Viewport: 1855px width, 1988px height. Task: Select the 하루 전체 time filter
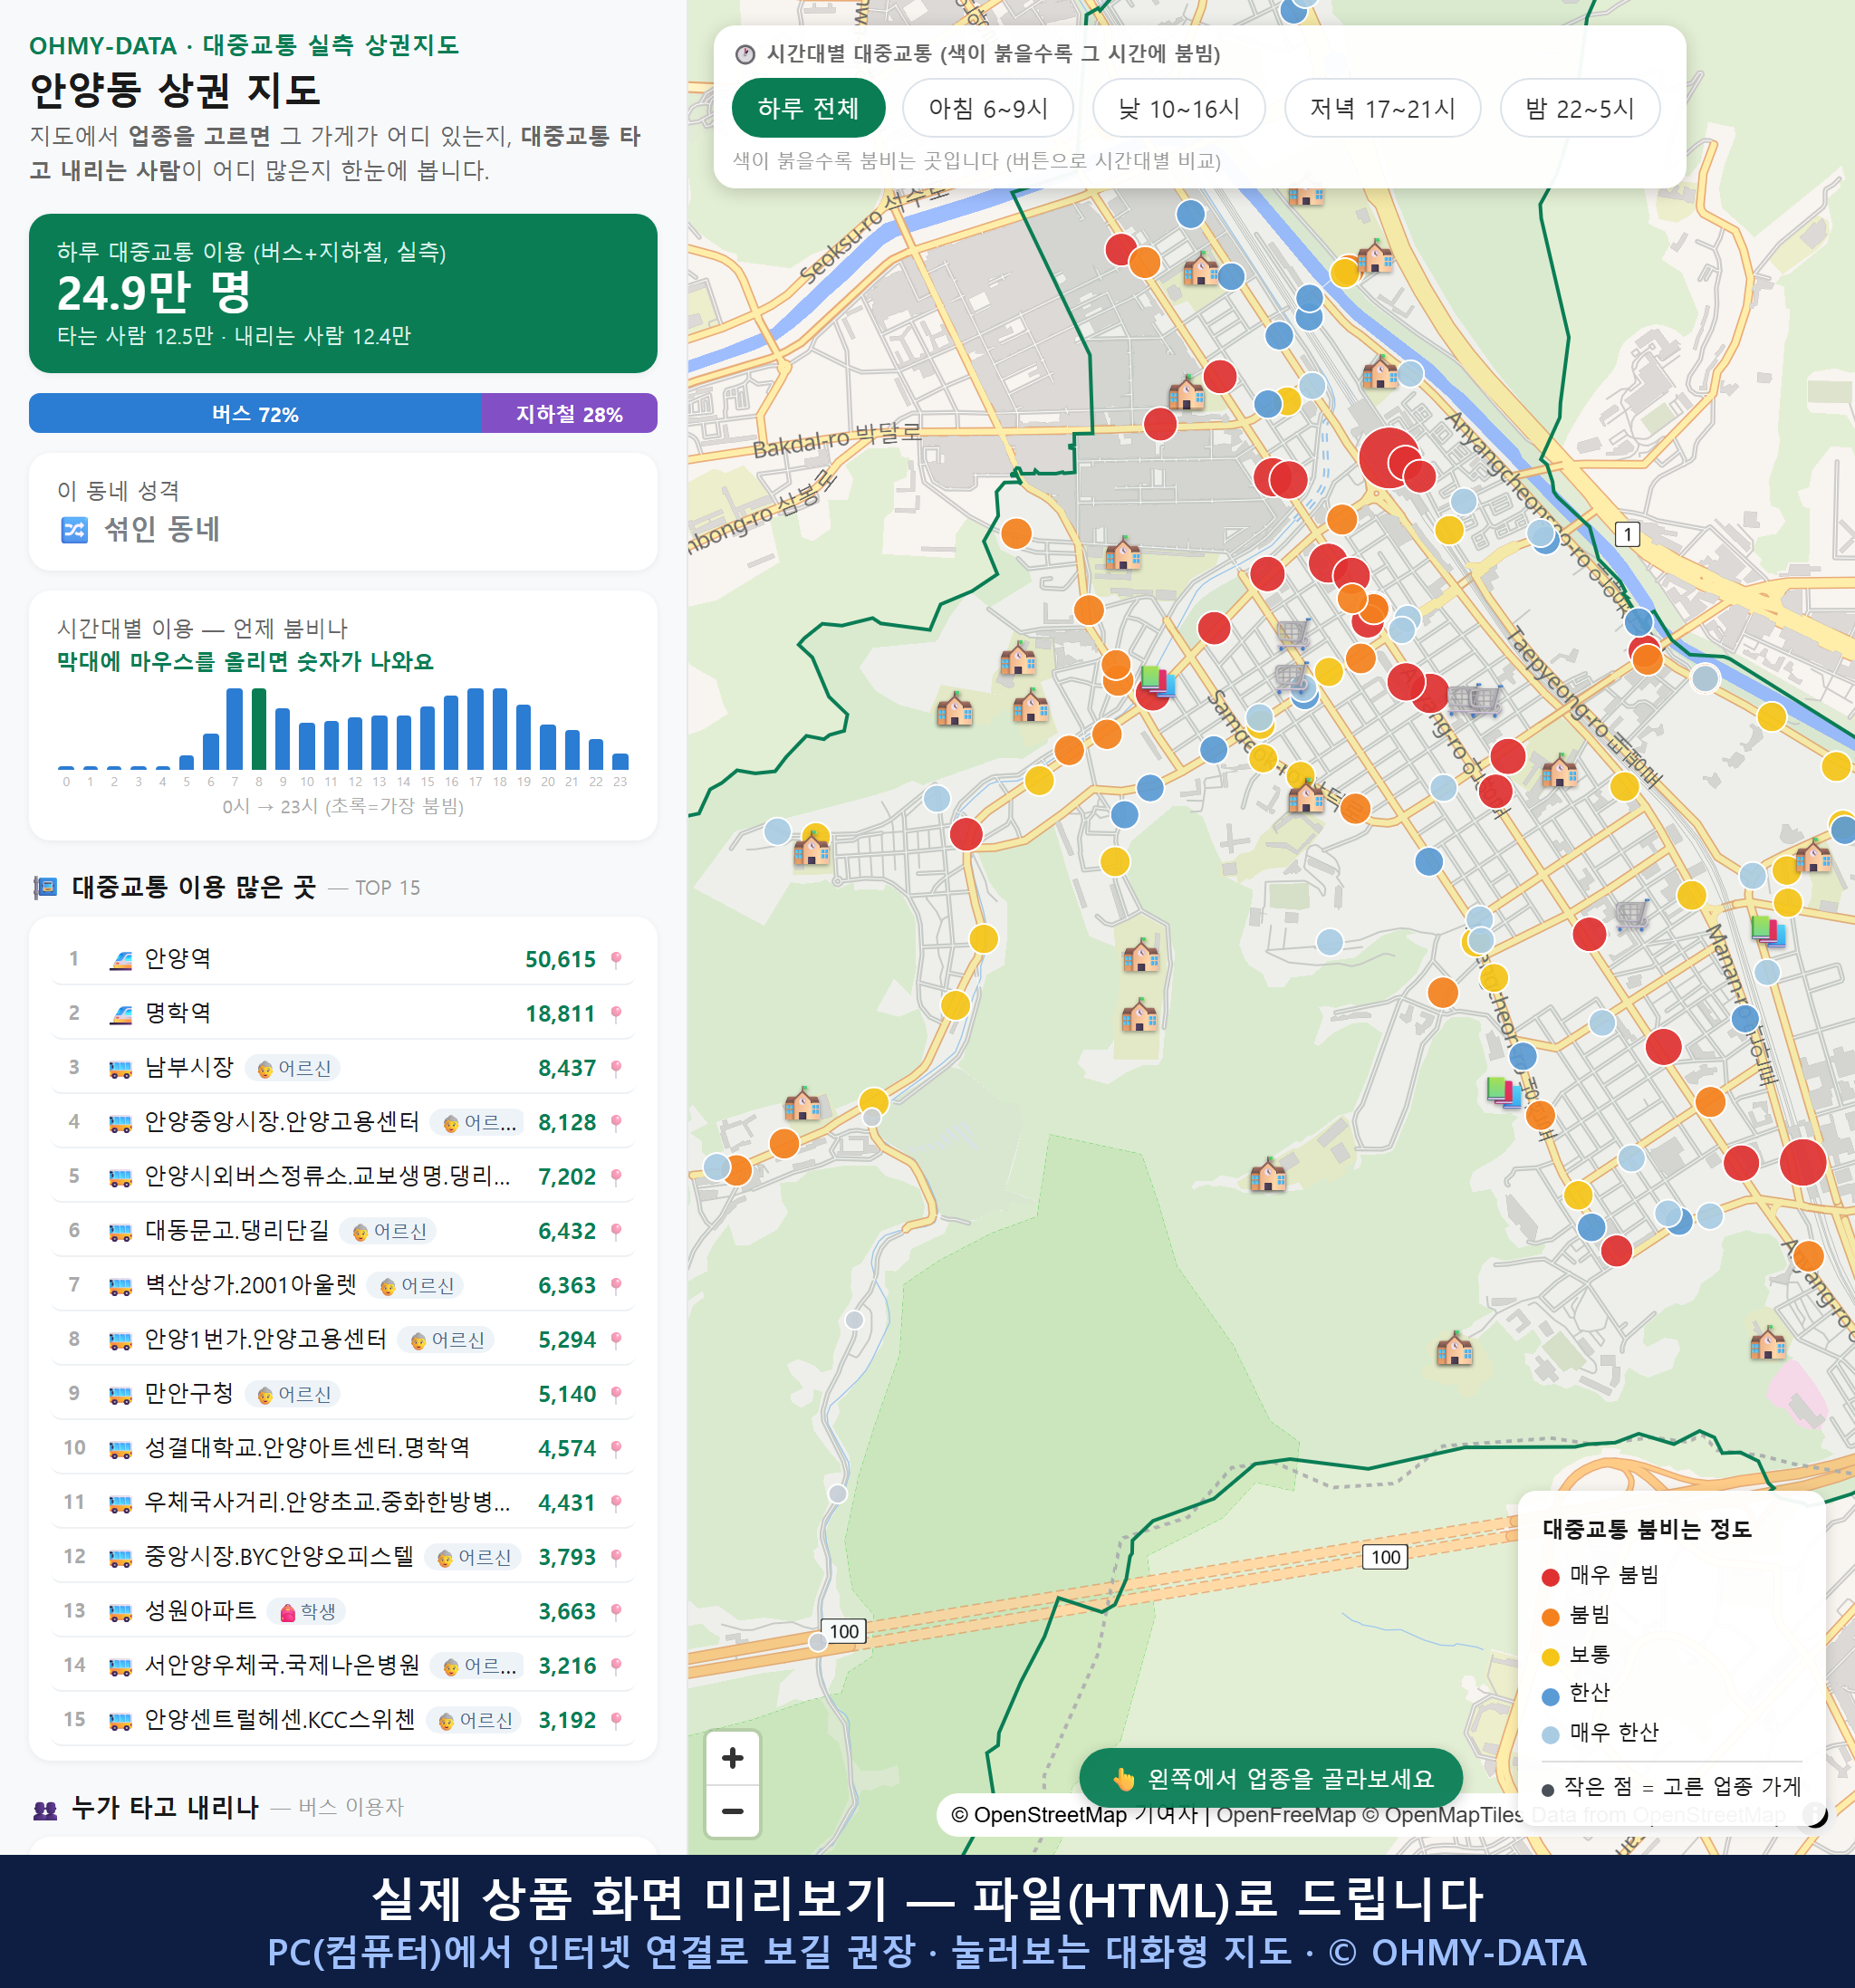(808, 108)
